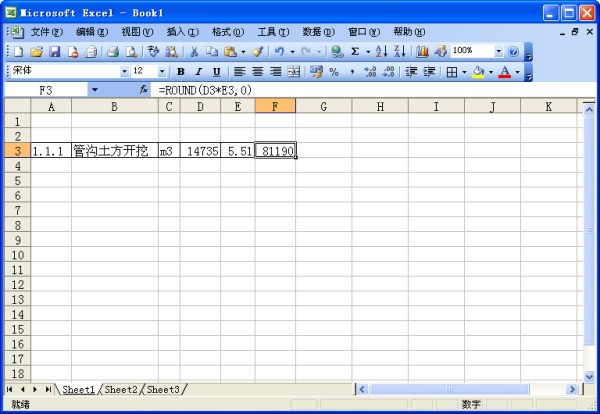
Task: Open the Paste options arrow
Action: pos(243,51)
